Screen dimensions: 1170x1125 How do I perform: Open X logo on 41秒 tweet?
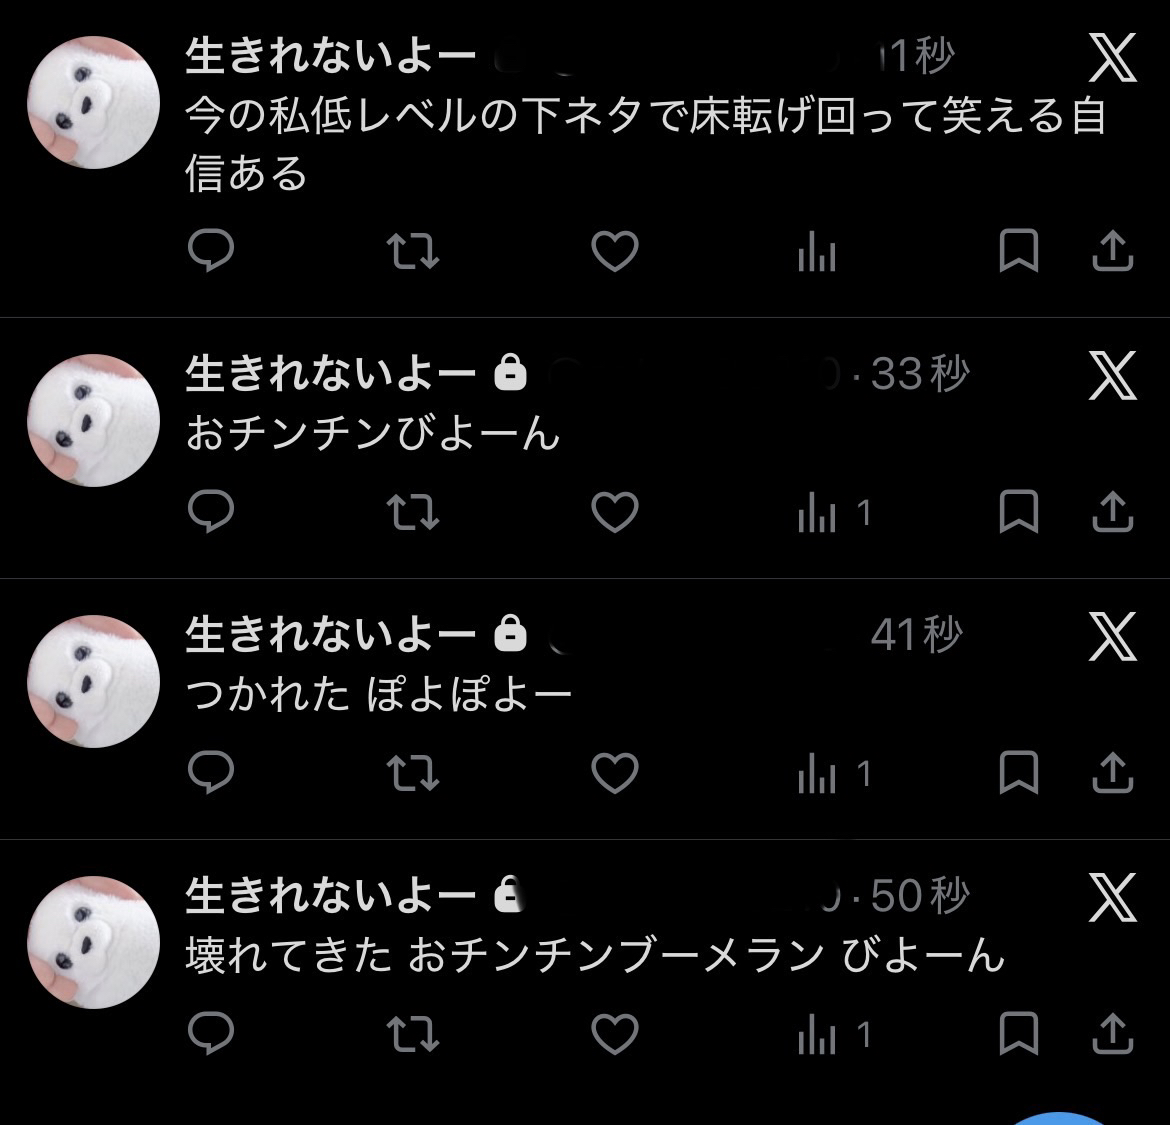pyautogui.click(x=1112, y=636)
